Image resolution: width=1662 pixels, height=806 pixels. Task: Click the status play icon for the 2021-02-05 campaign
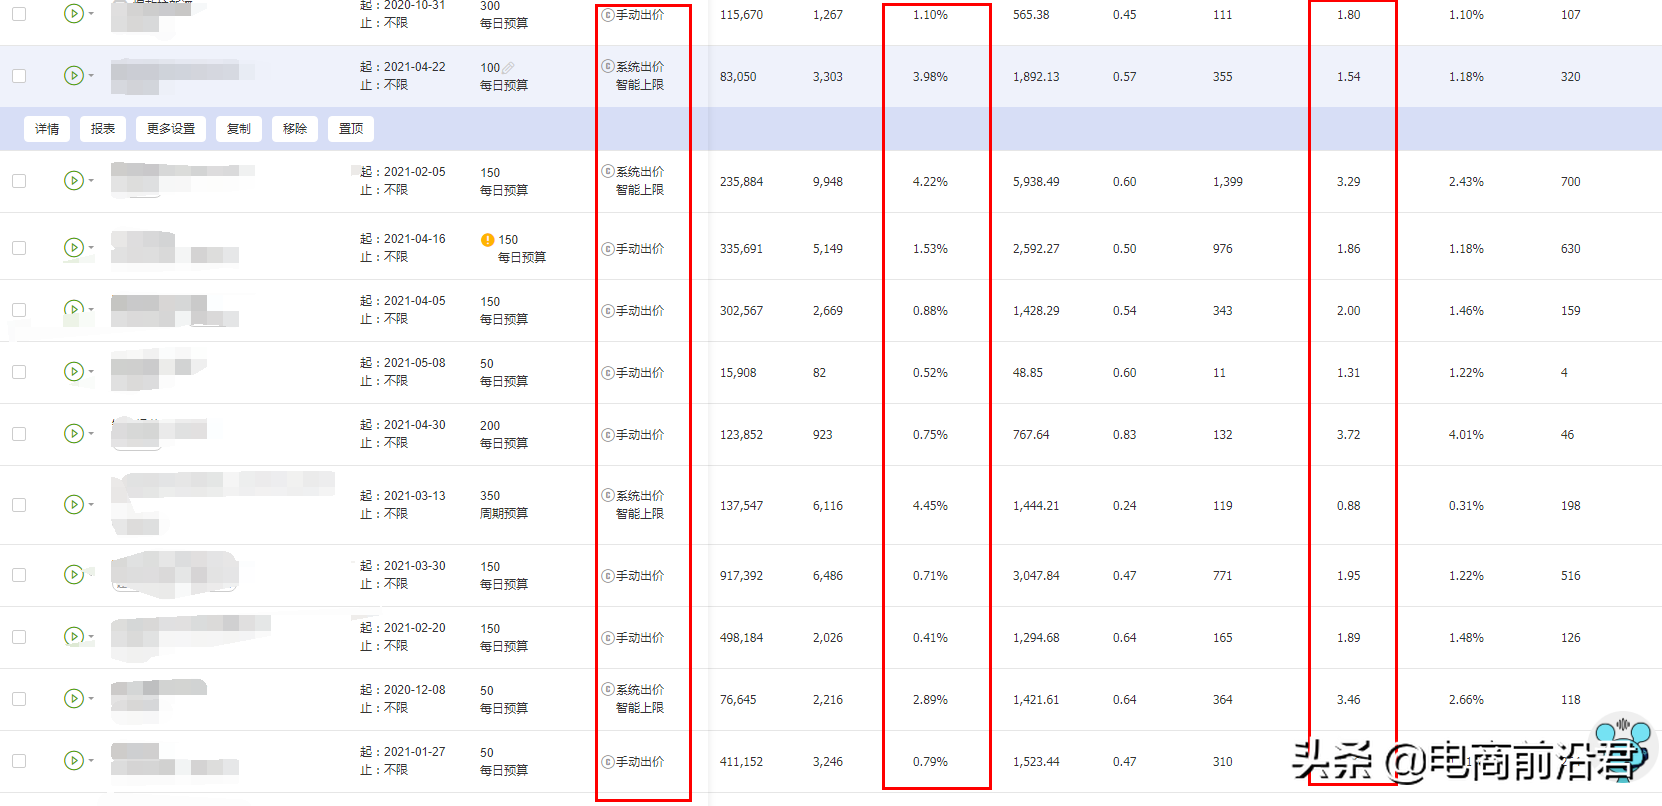coord(73,180)
